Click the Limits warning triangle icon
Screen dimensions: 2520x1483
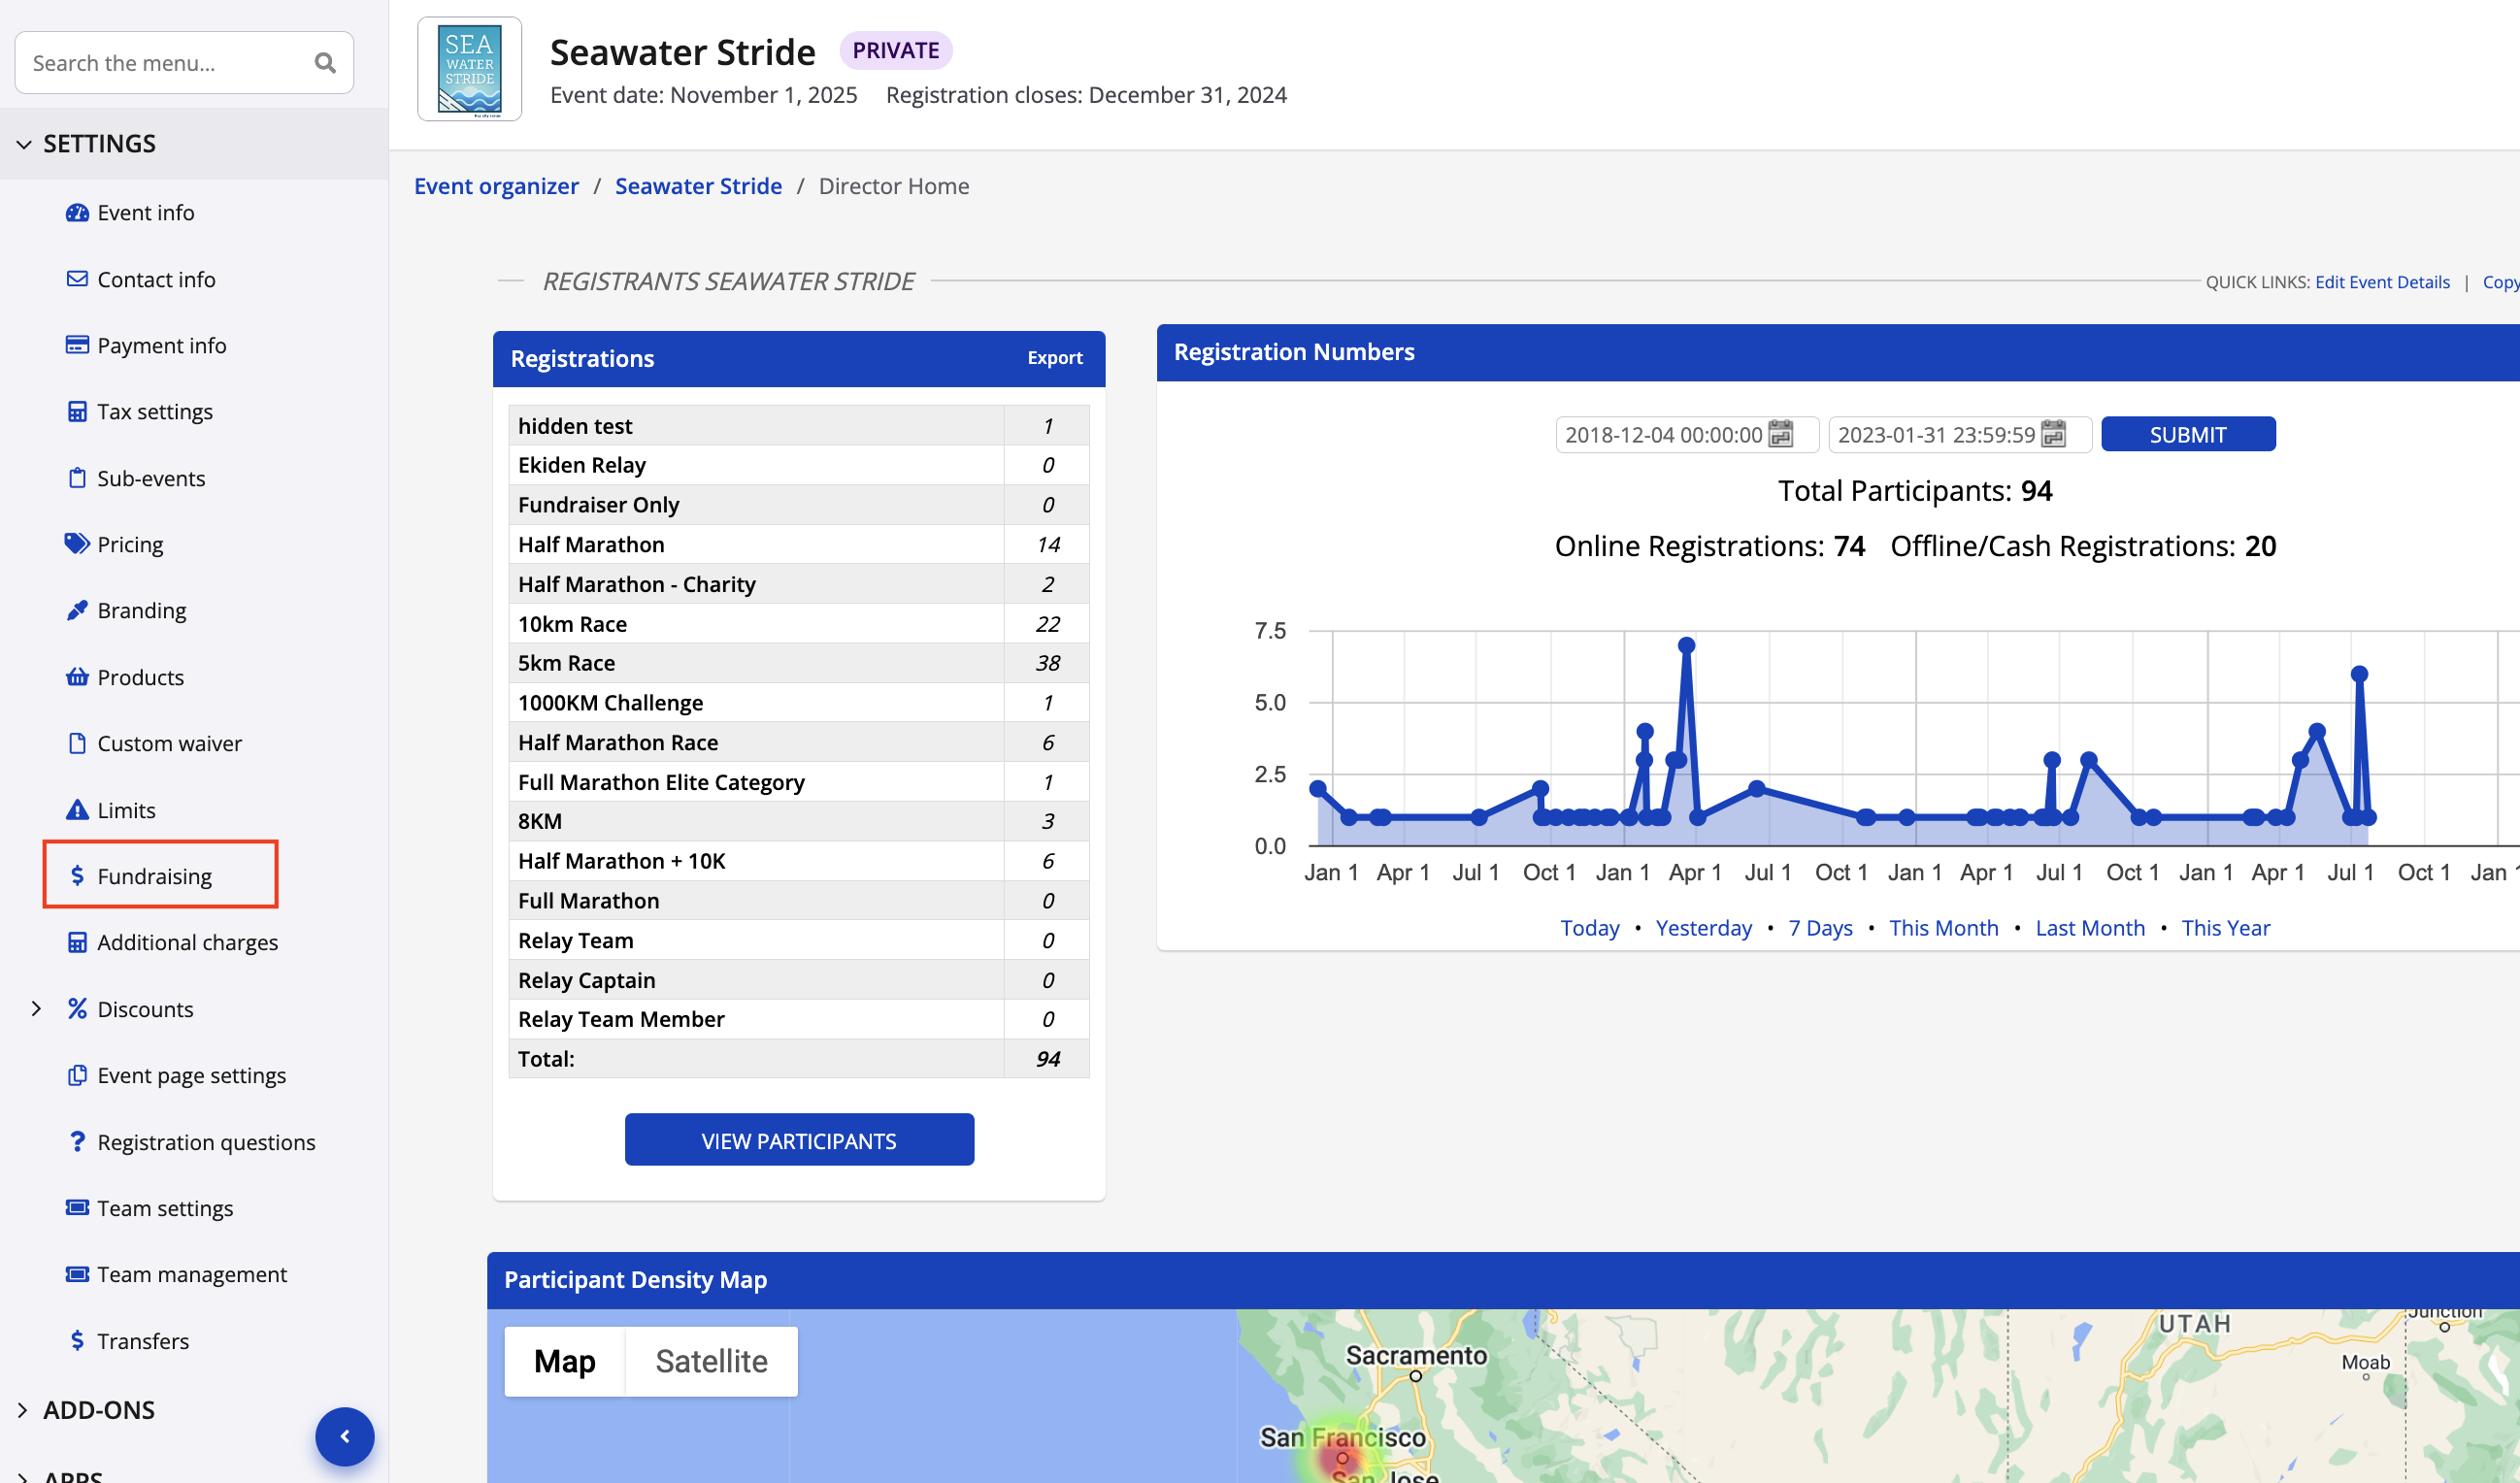point(76,810)
